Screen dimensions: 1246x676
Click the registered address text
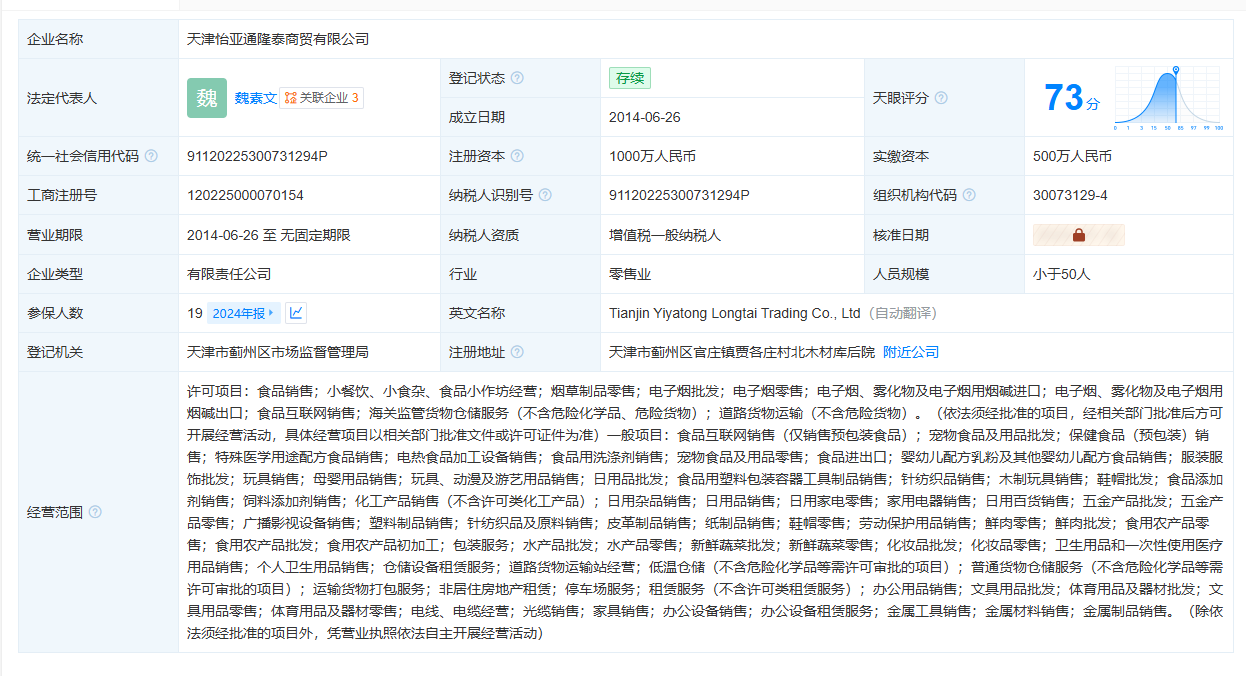coord(742,352)
